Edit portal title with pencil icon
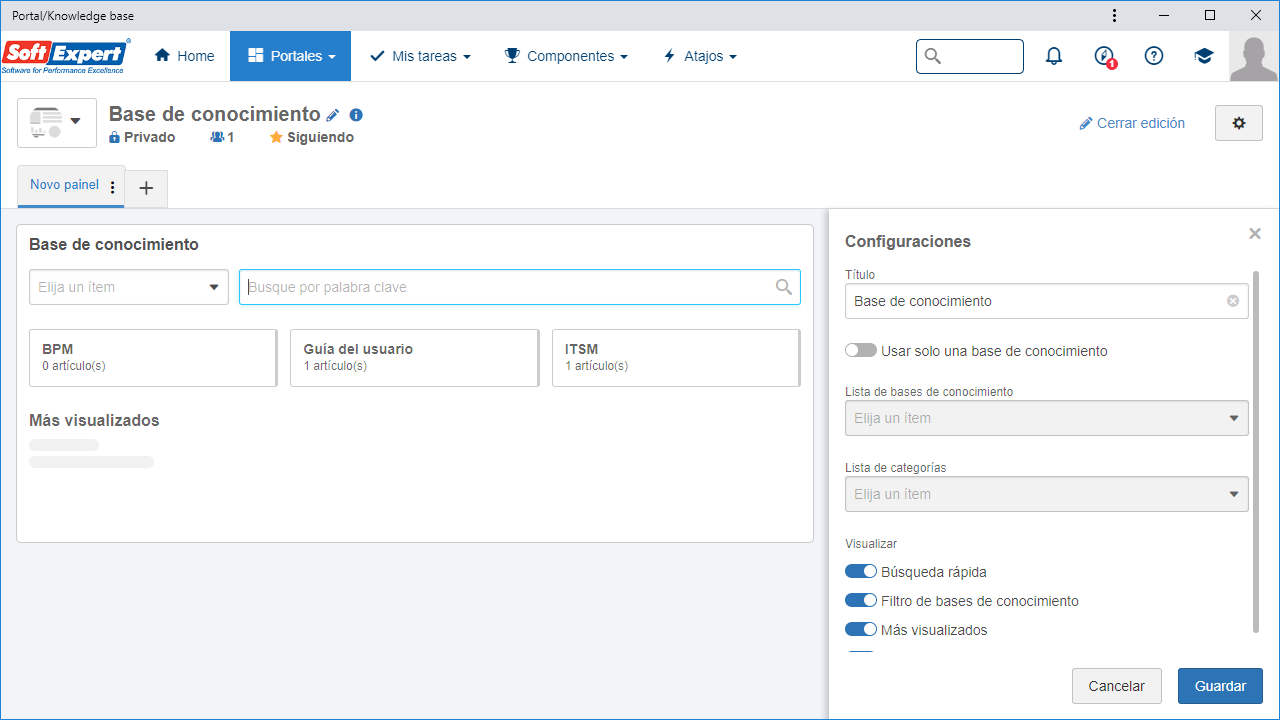Screen dimensions: 1280x720 (333, 115)
